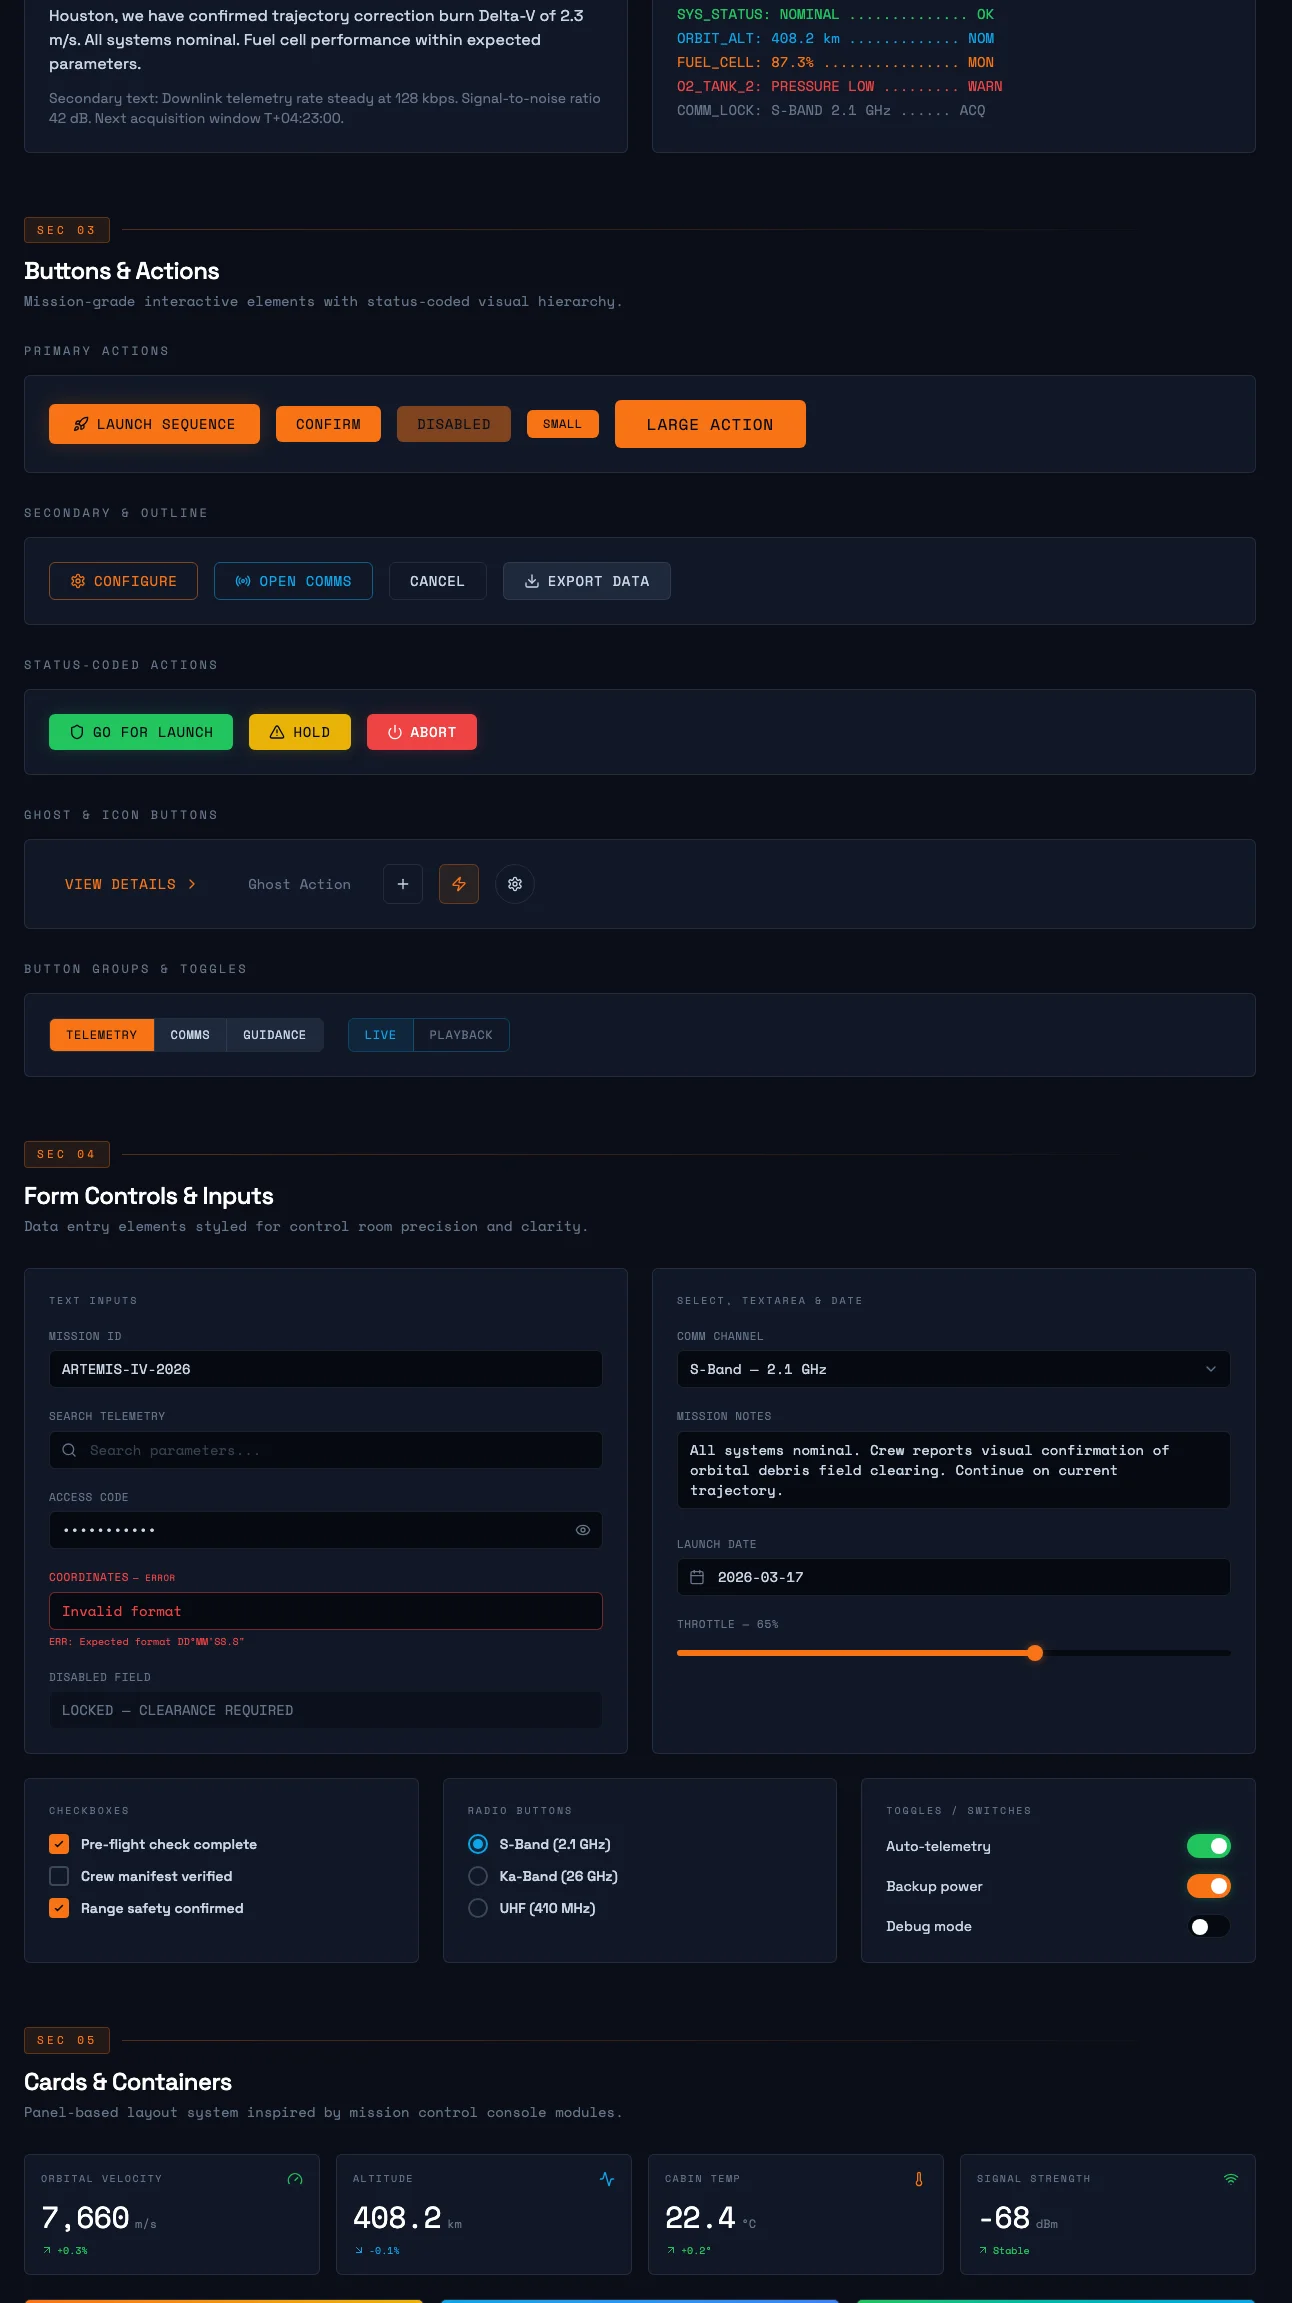
Task: Click the Large Action button
Action: tap(710, 424)
